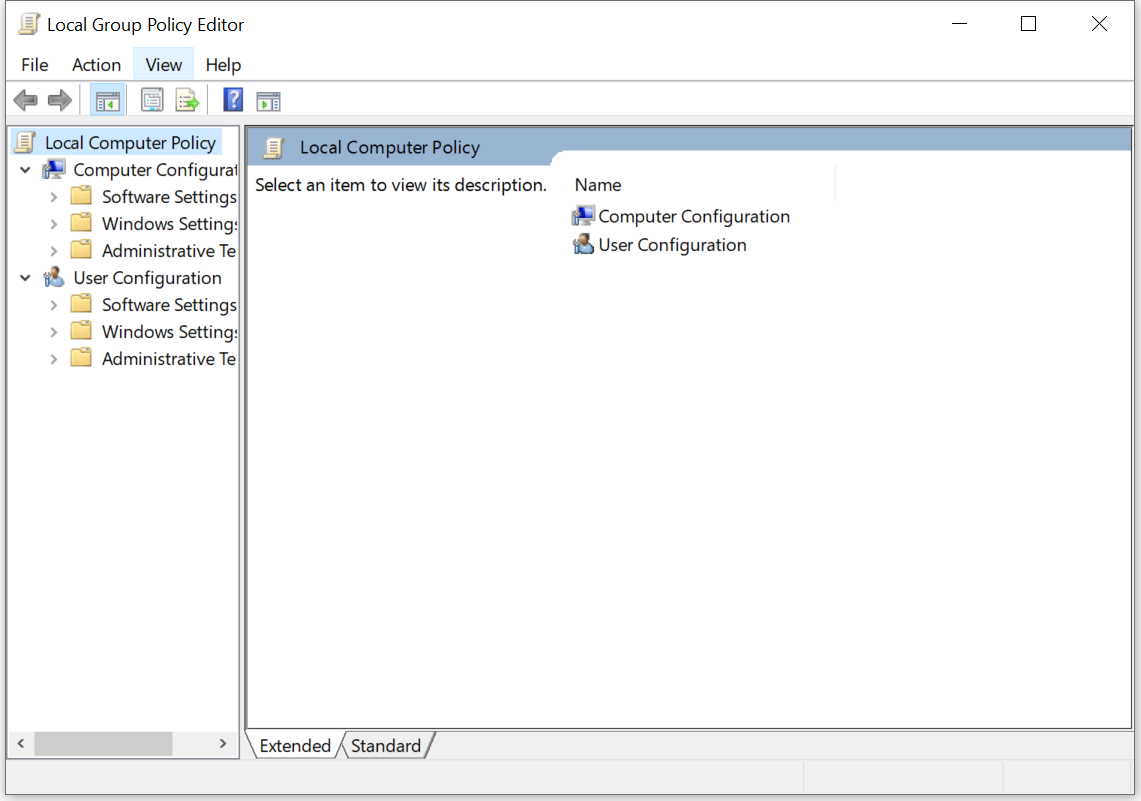Click the tree pane horizontal scrollbar thumb

coord(103,744)
